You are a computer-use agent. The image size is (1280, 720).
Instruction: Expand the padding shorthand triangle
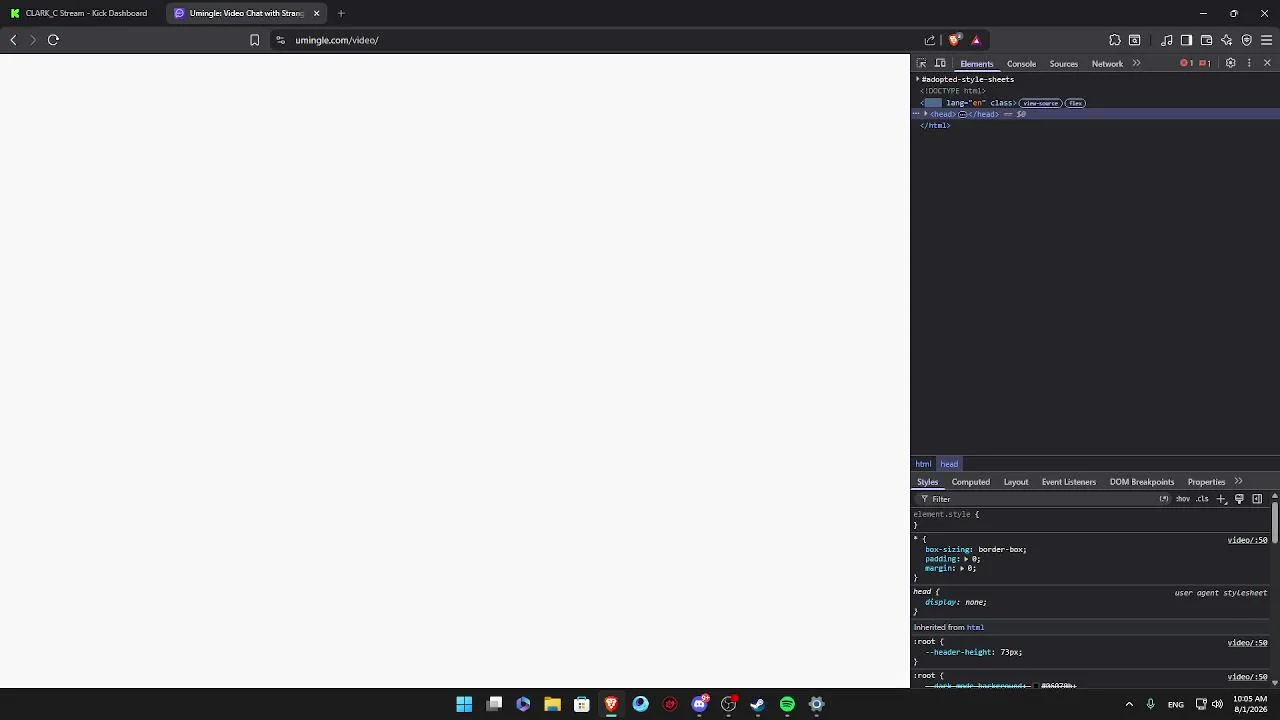[966, 559]
